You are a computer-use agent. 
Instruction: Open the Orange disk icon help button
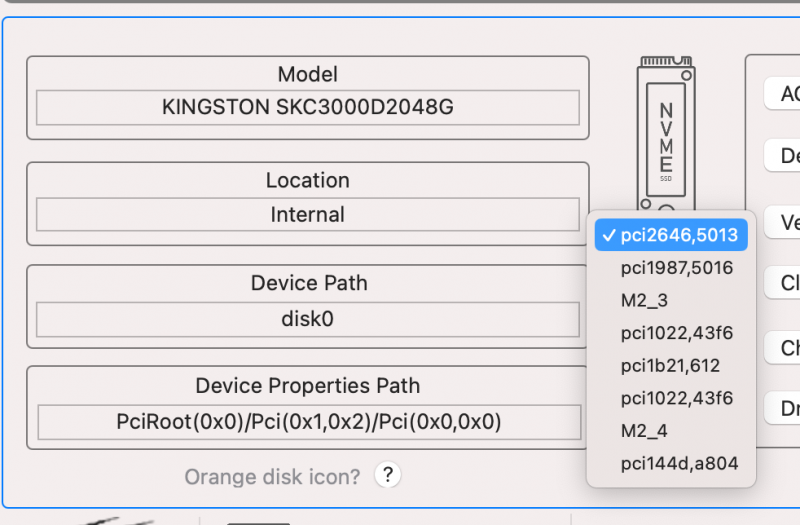(388, 474)
